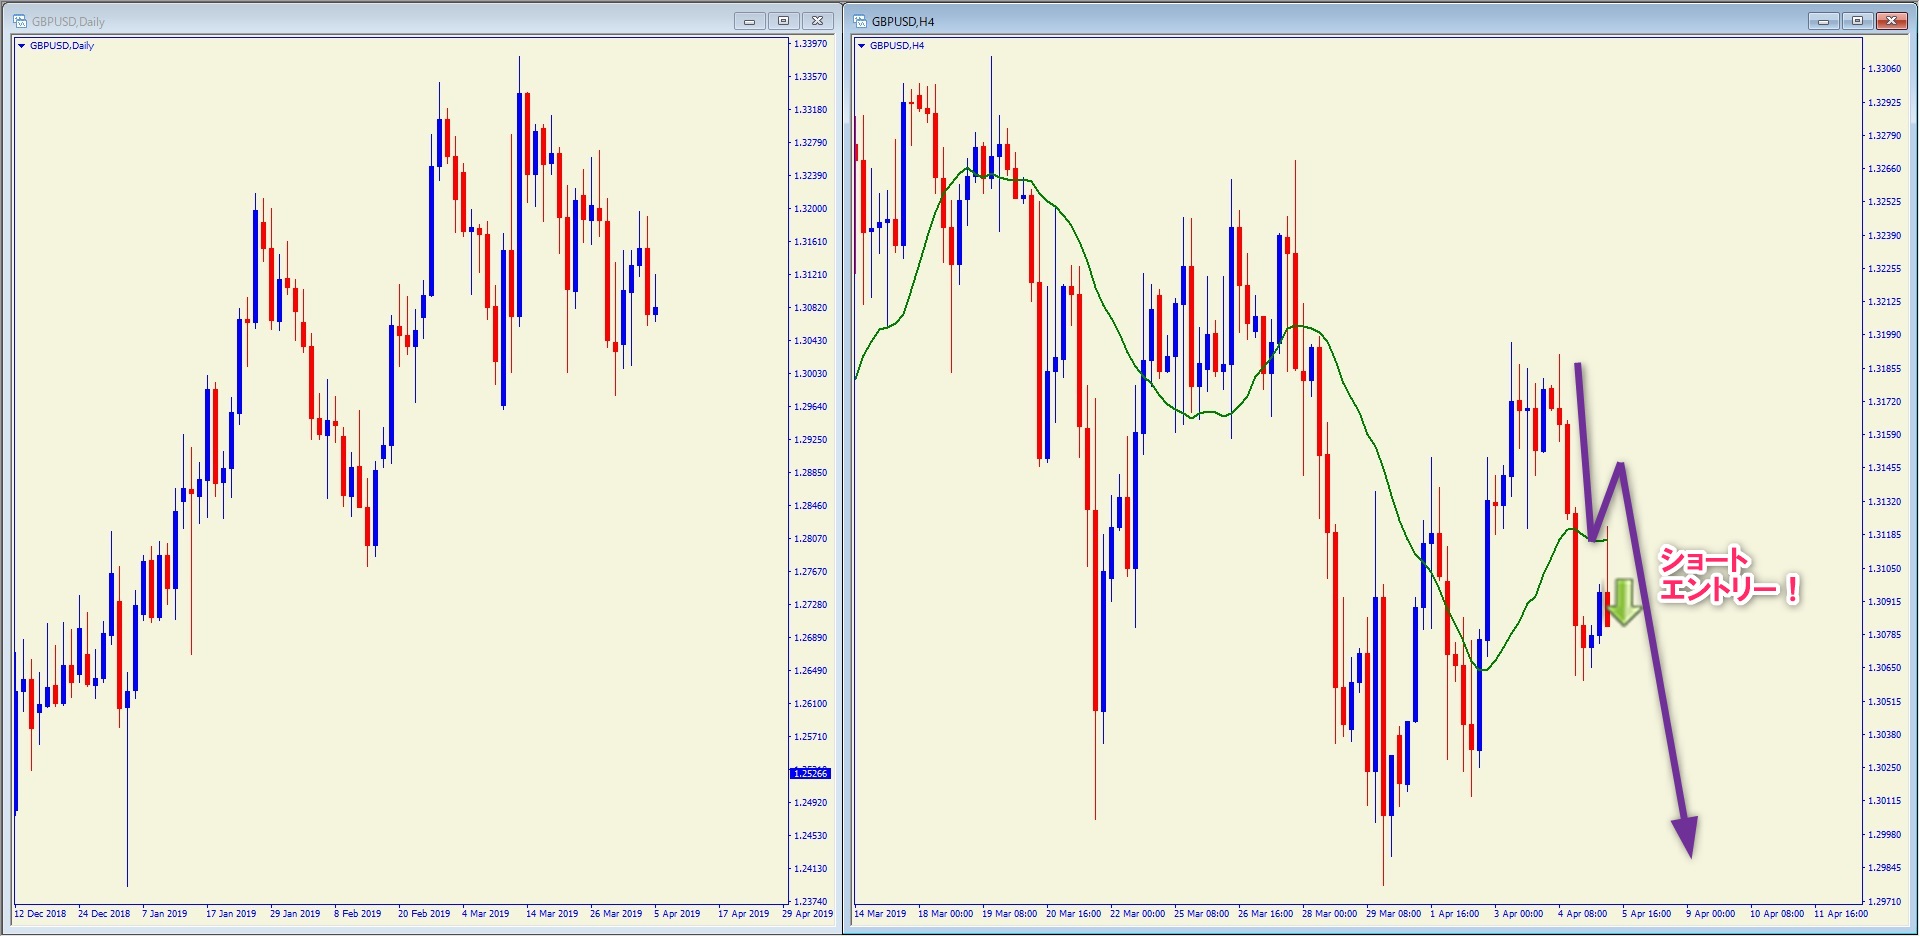This screenshot has width=1920, height=937.
Task: Restore the GBPUSD,Daily chart window
Action: pyautogui.click(x=783, y=21)
